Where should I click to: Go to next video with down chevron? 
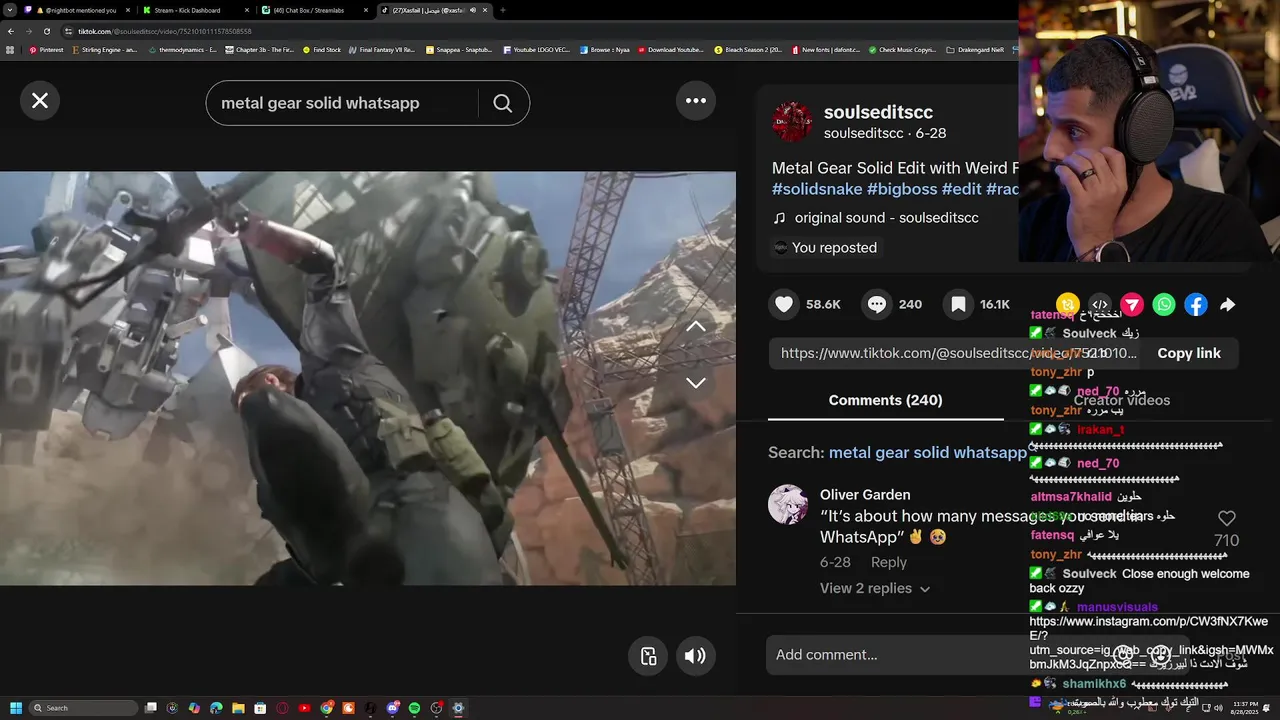(x=696, y=383)
